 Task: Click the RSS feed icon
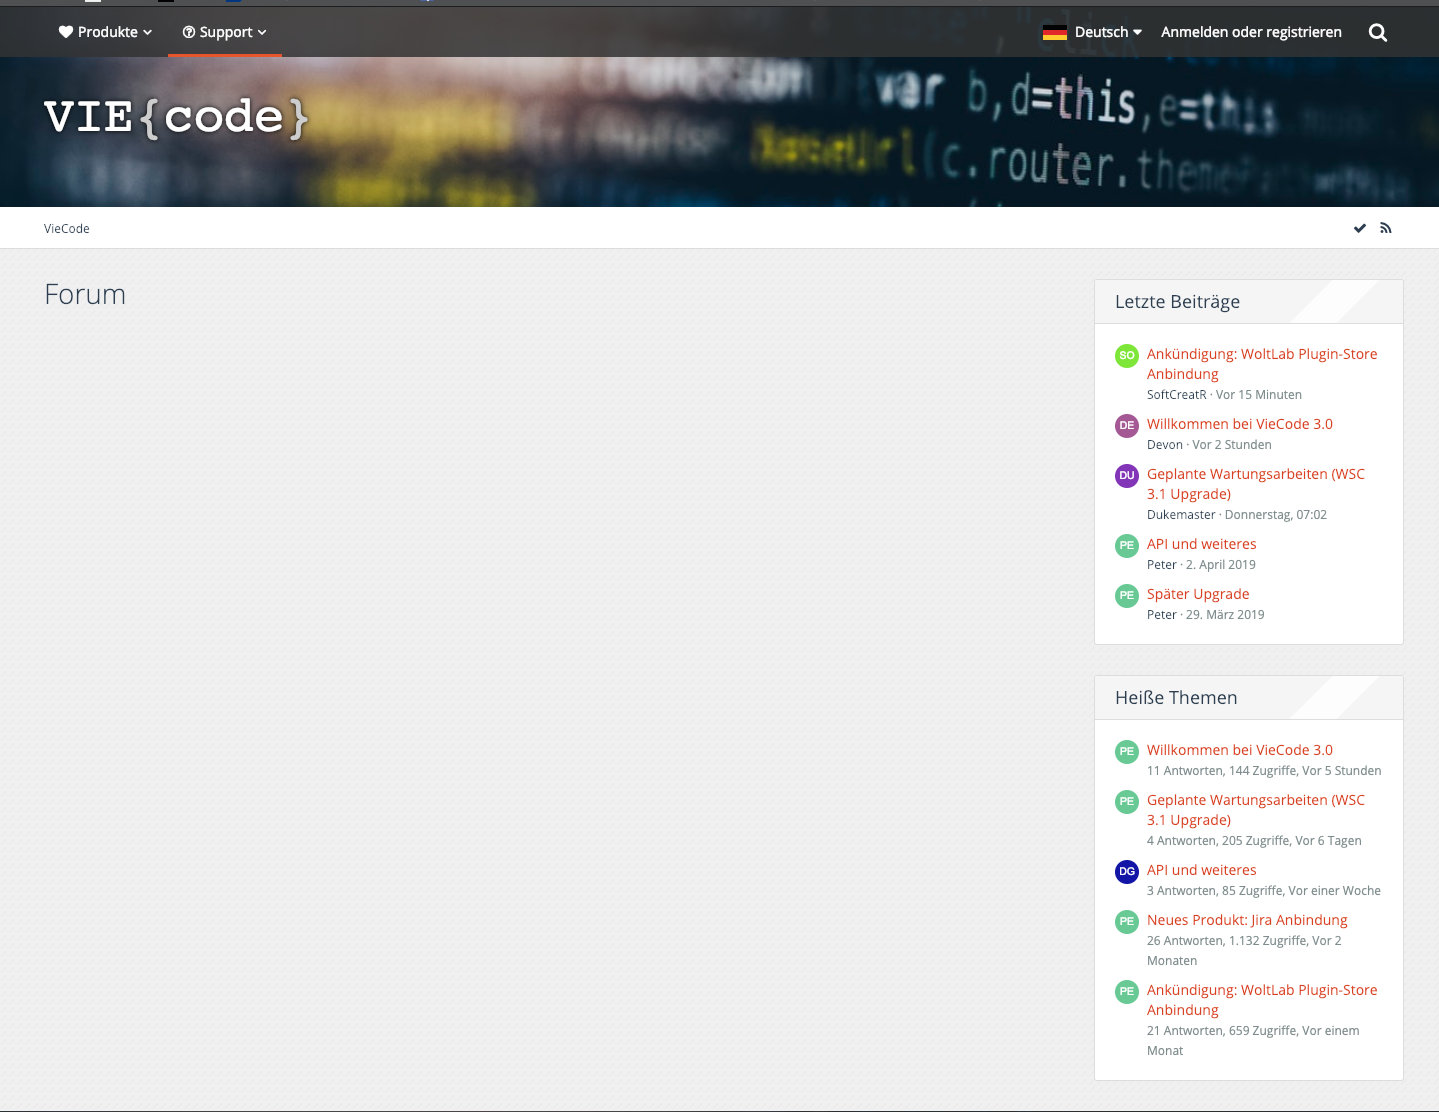(x=1385, y=228)
